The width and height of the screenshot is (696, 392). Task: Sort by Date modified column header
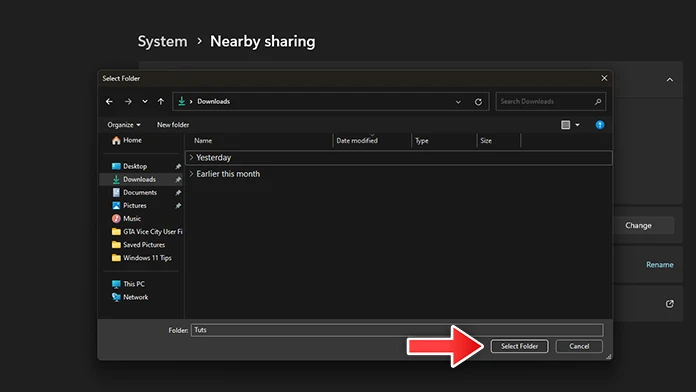[357, 141]
